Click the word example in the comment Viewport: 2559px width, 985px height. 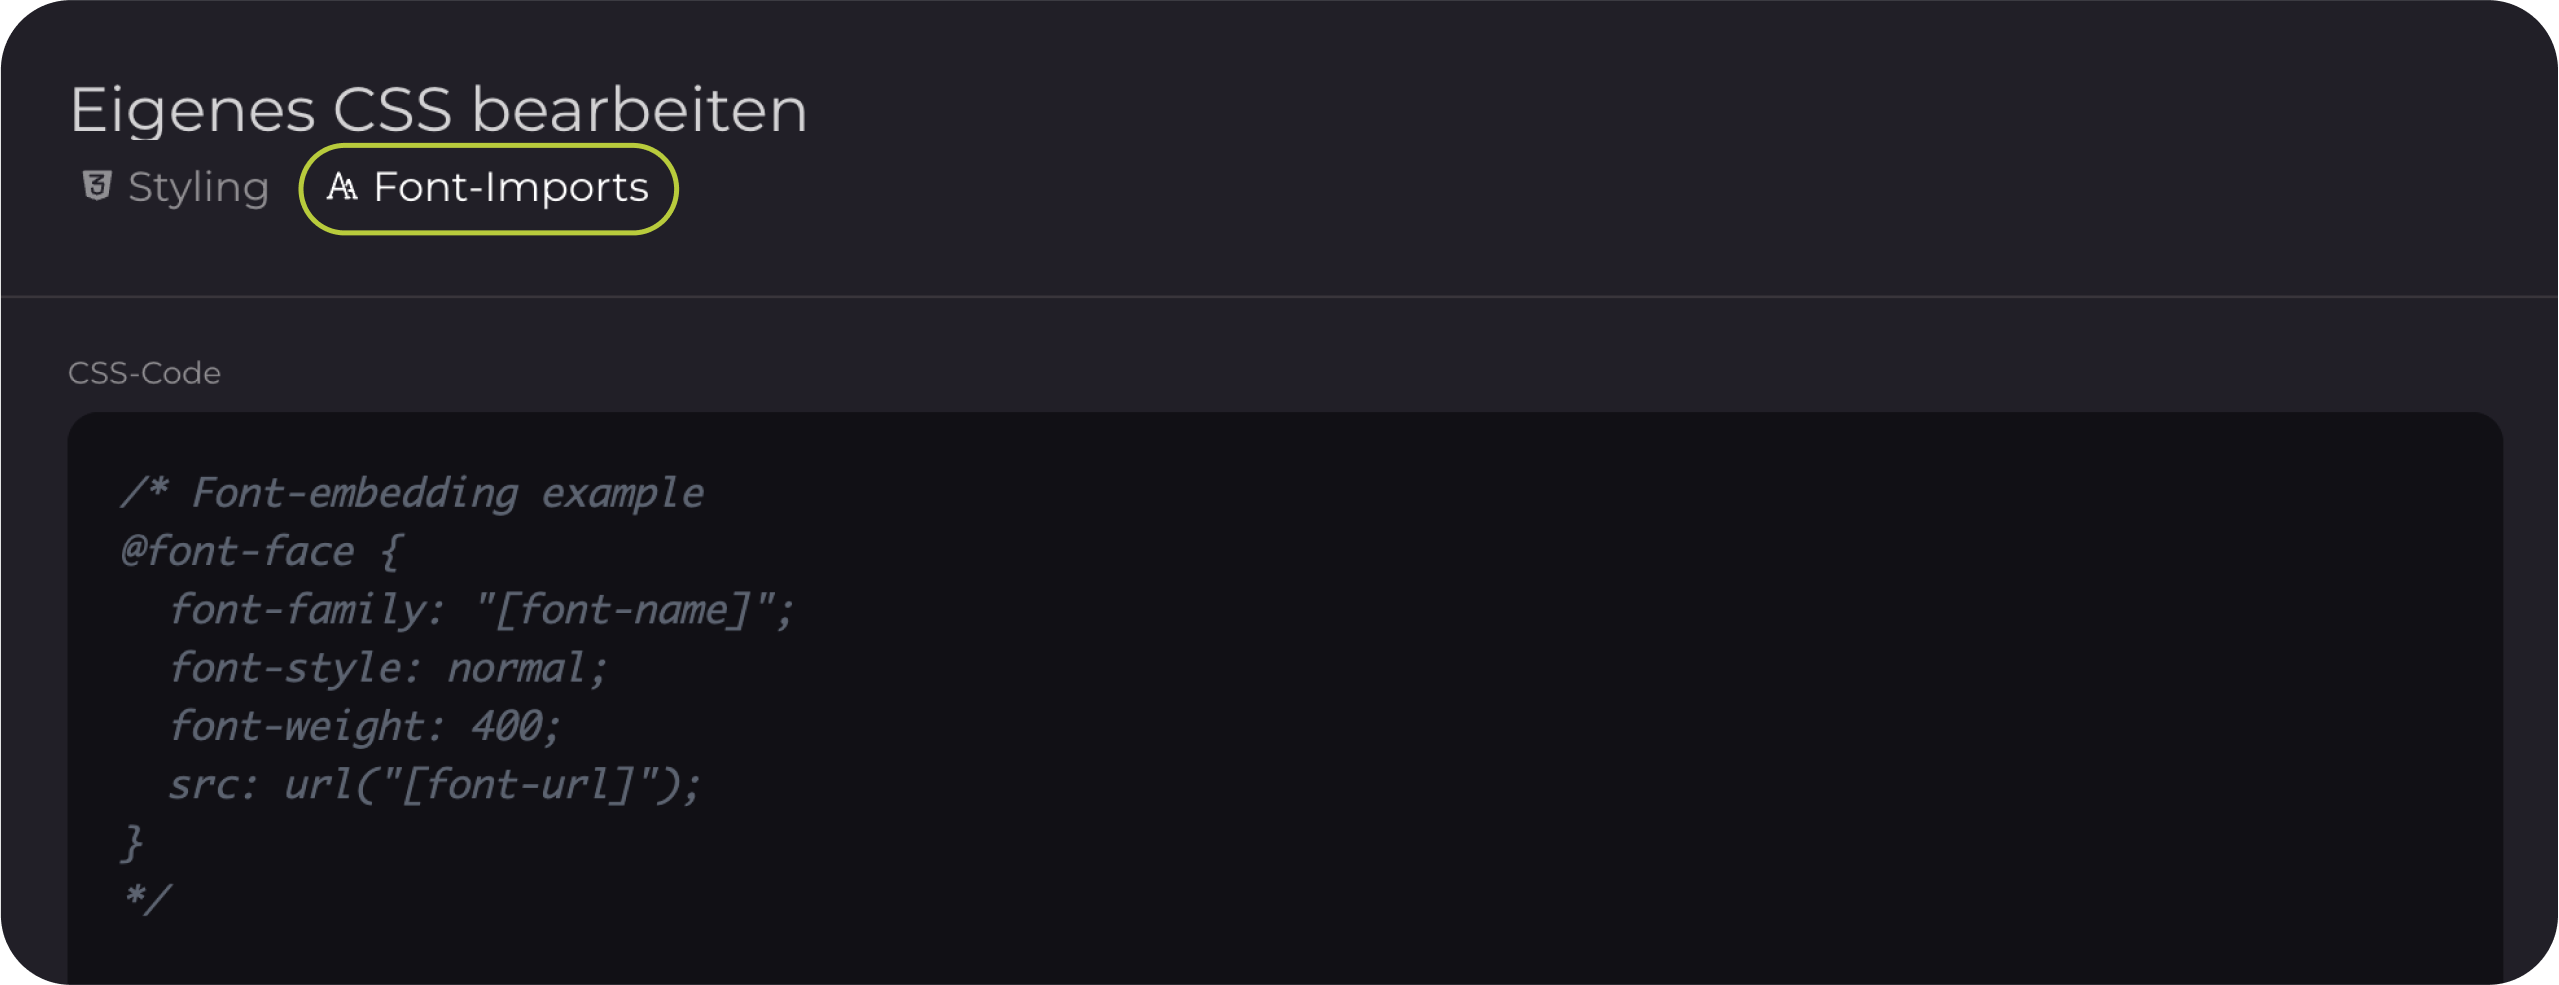point(622,493)
